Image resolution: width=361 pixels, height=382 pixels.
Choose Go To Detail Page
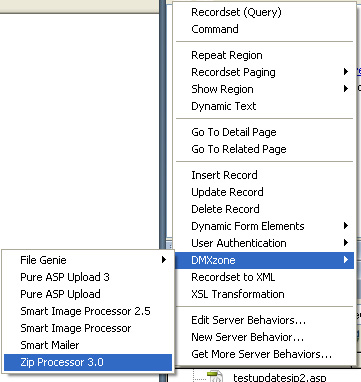(264, 132)
